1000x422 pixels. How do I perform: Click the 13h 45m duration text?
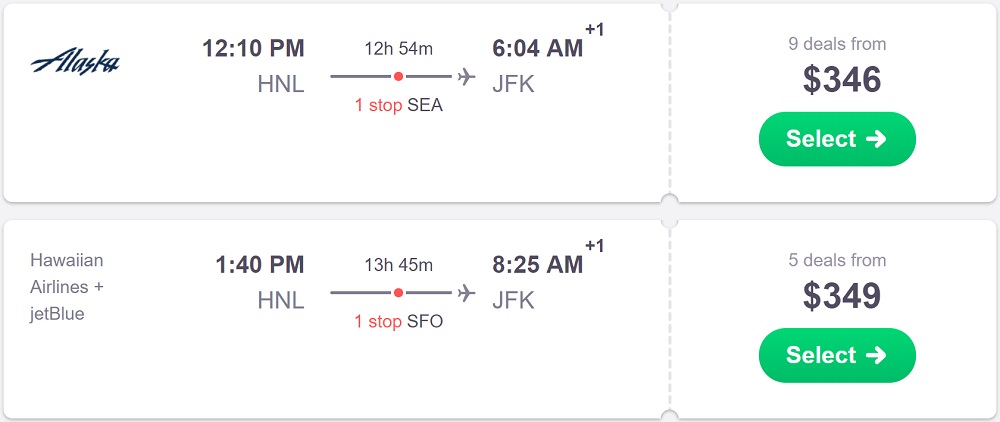coord(398,265)
